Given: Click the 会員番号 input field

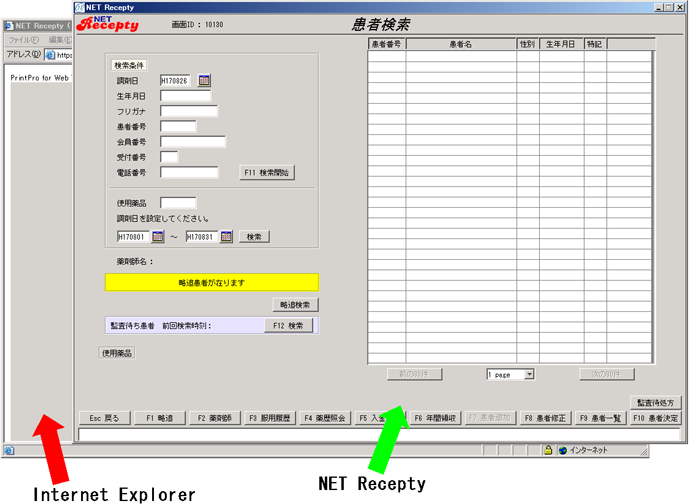Looking at the screenshot, I should (x=193, y=142).
